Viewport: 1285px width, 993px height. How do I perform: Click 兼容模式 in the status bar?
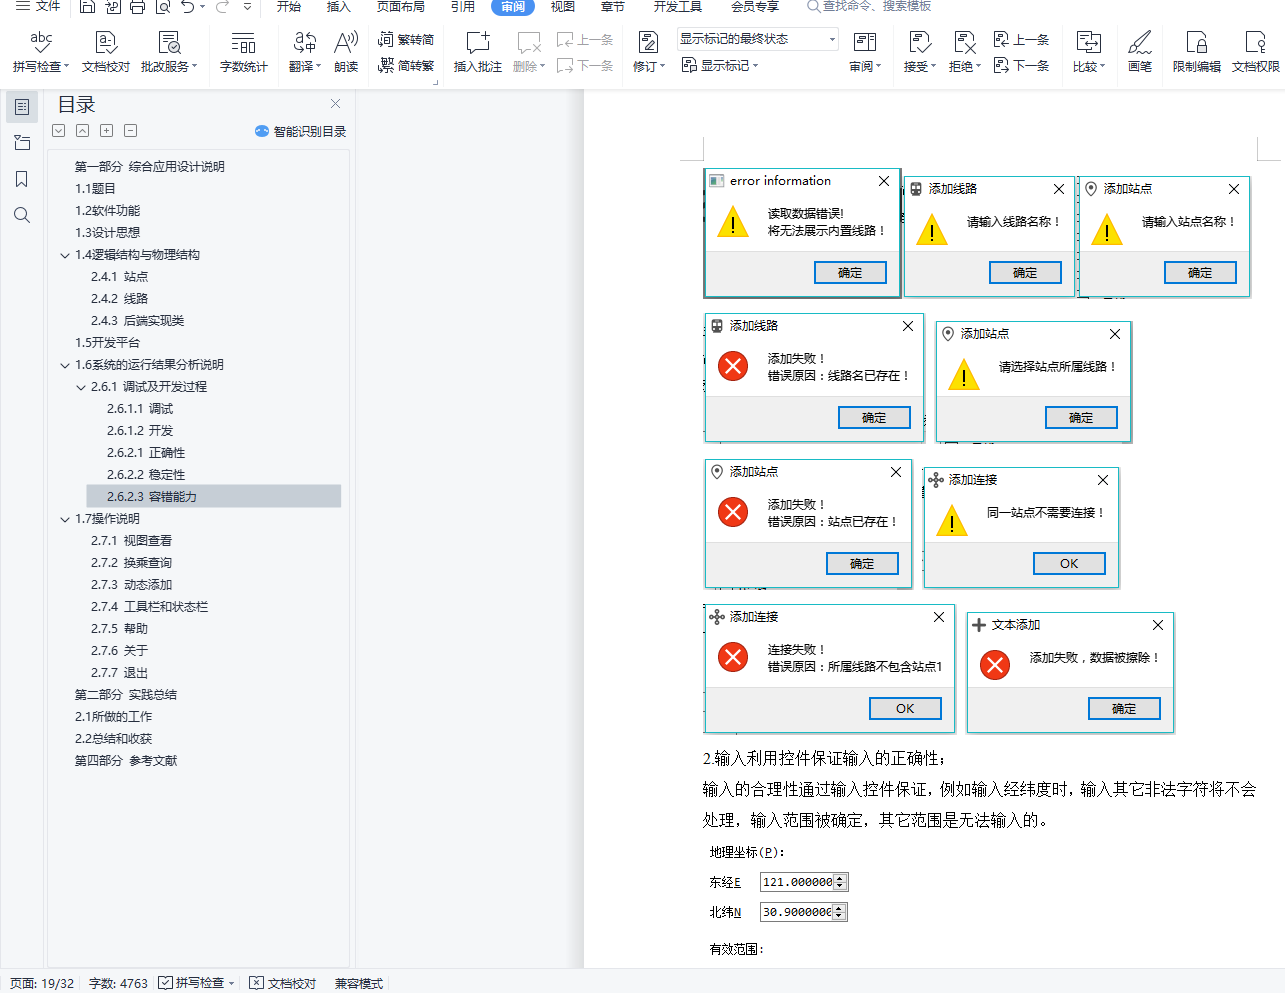pyautogui.click(x=359, y=983)
